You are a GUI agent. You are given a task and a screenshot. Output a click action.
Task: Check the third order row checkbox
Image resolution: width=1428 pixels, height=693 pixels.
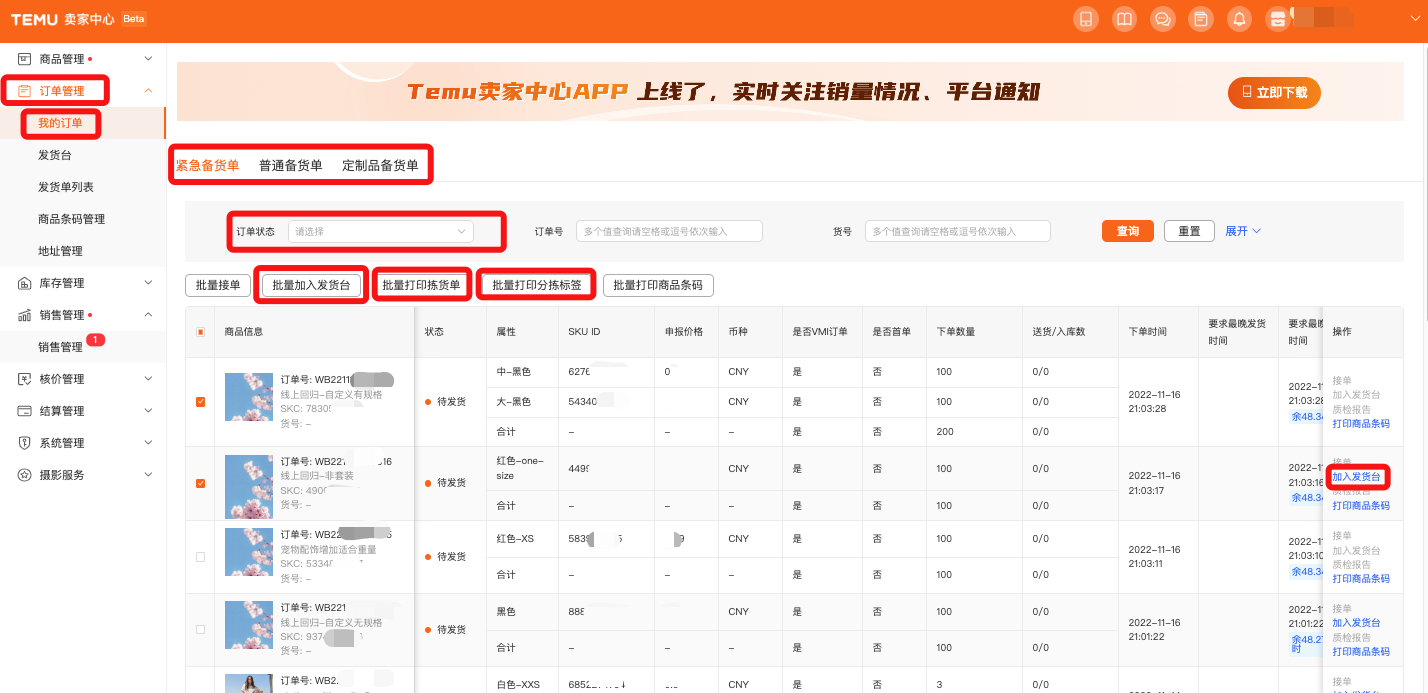tap(200, 557)
